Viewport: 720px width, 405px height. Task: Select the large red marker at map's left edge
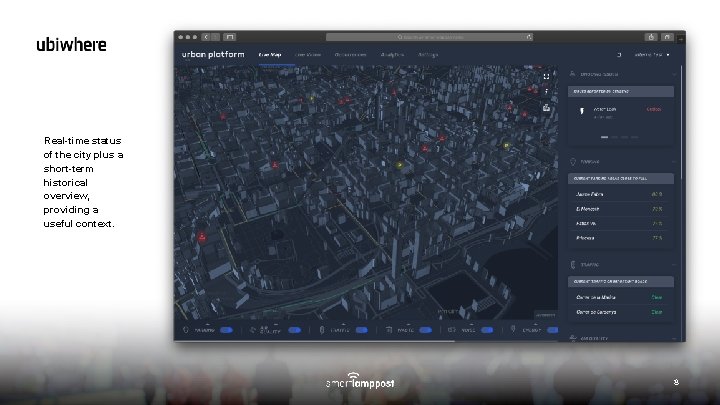(202, 237)
